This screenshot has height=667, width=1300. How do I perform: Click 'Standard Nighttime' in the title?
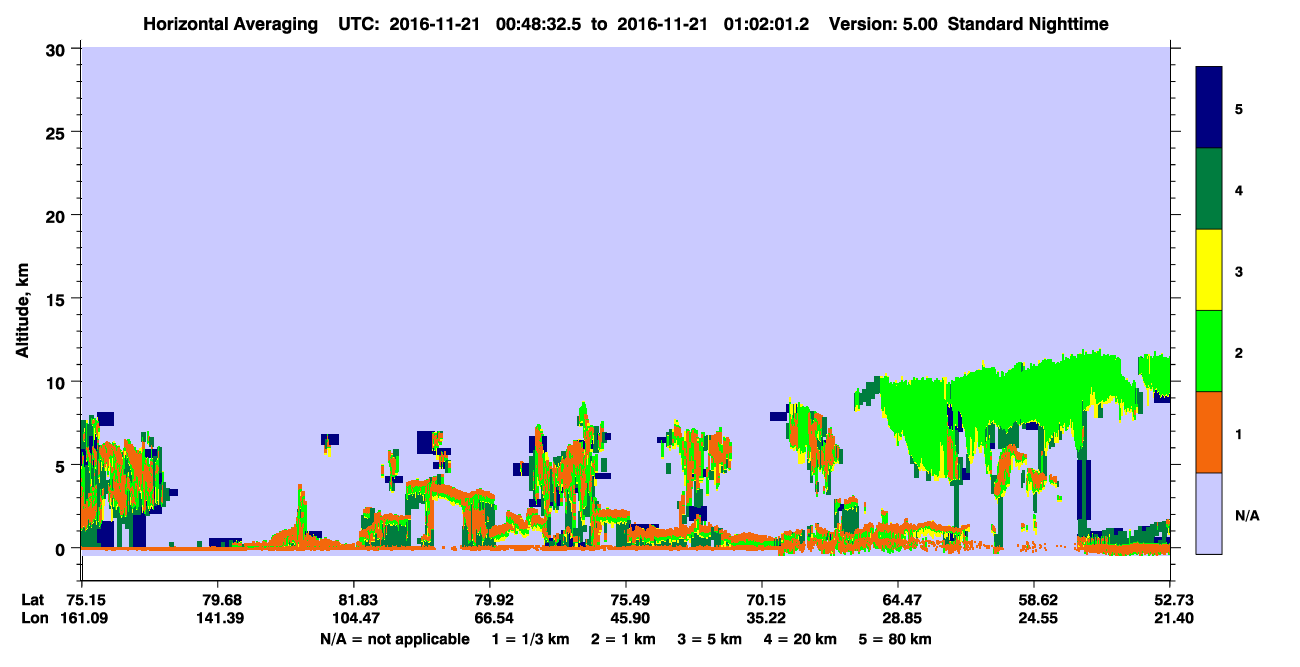pos(1028,24)
